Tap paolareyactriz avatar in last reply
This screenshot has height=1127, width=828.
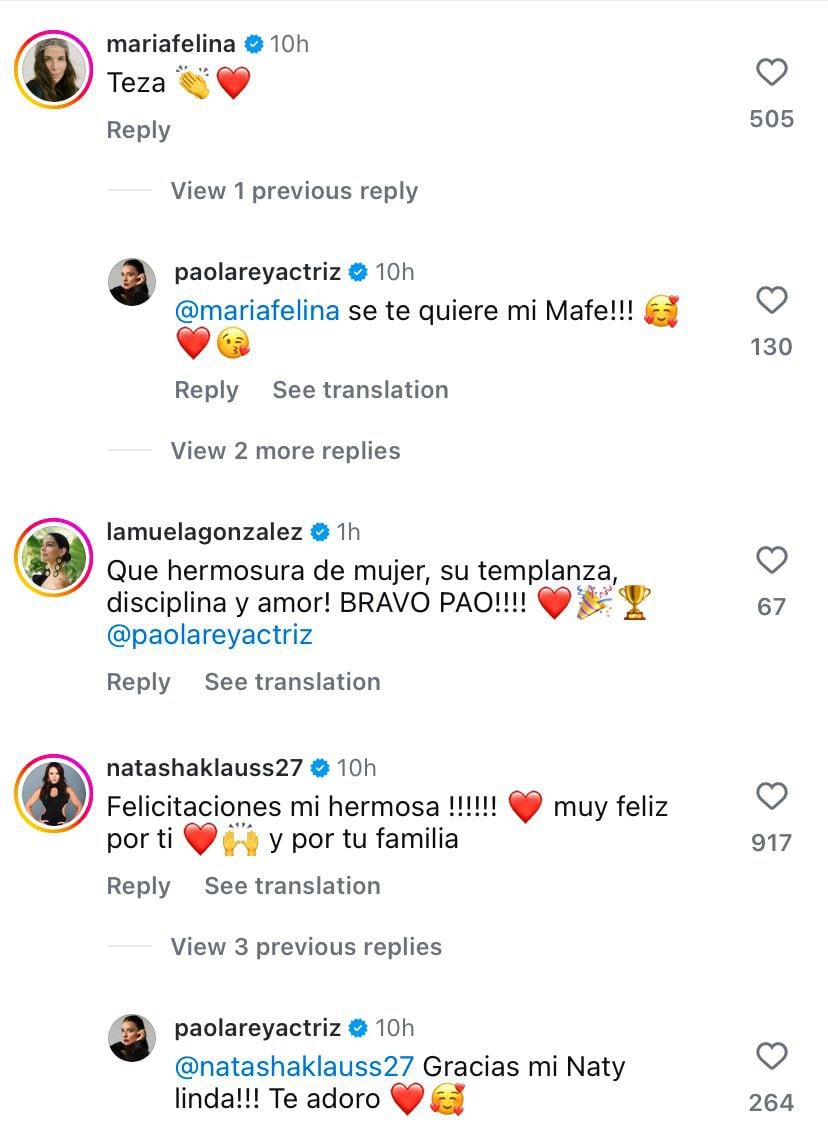(x=132, y=1042)
